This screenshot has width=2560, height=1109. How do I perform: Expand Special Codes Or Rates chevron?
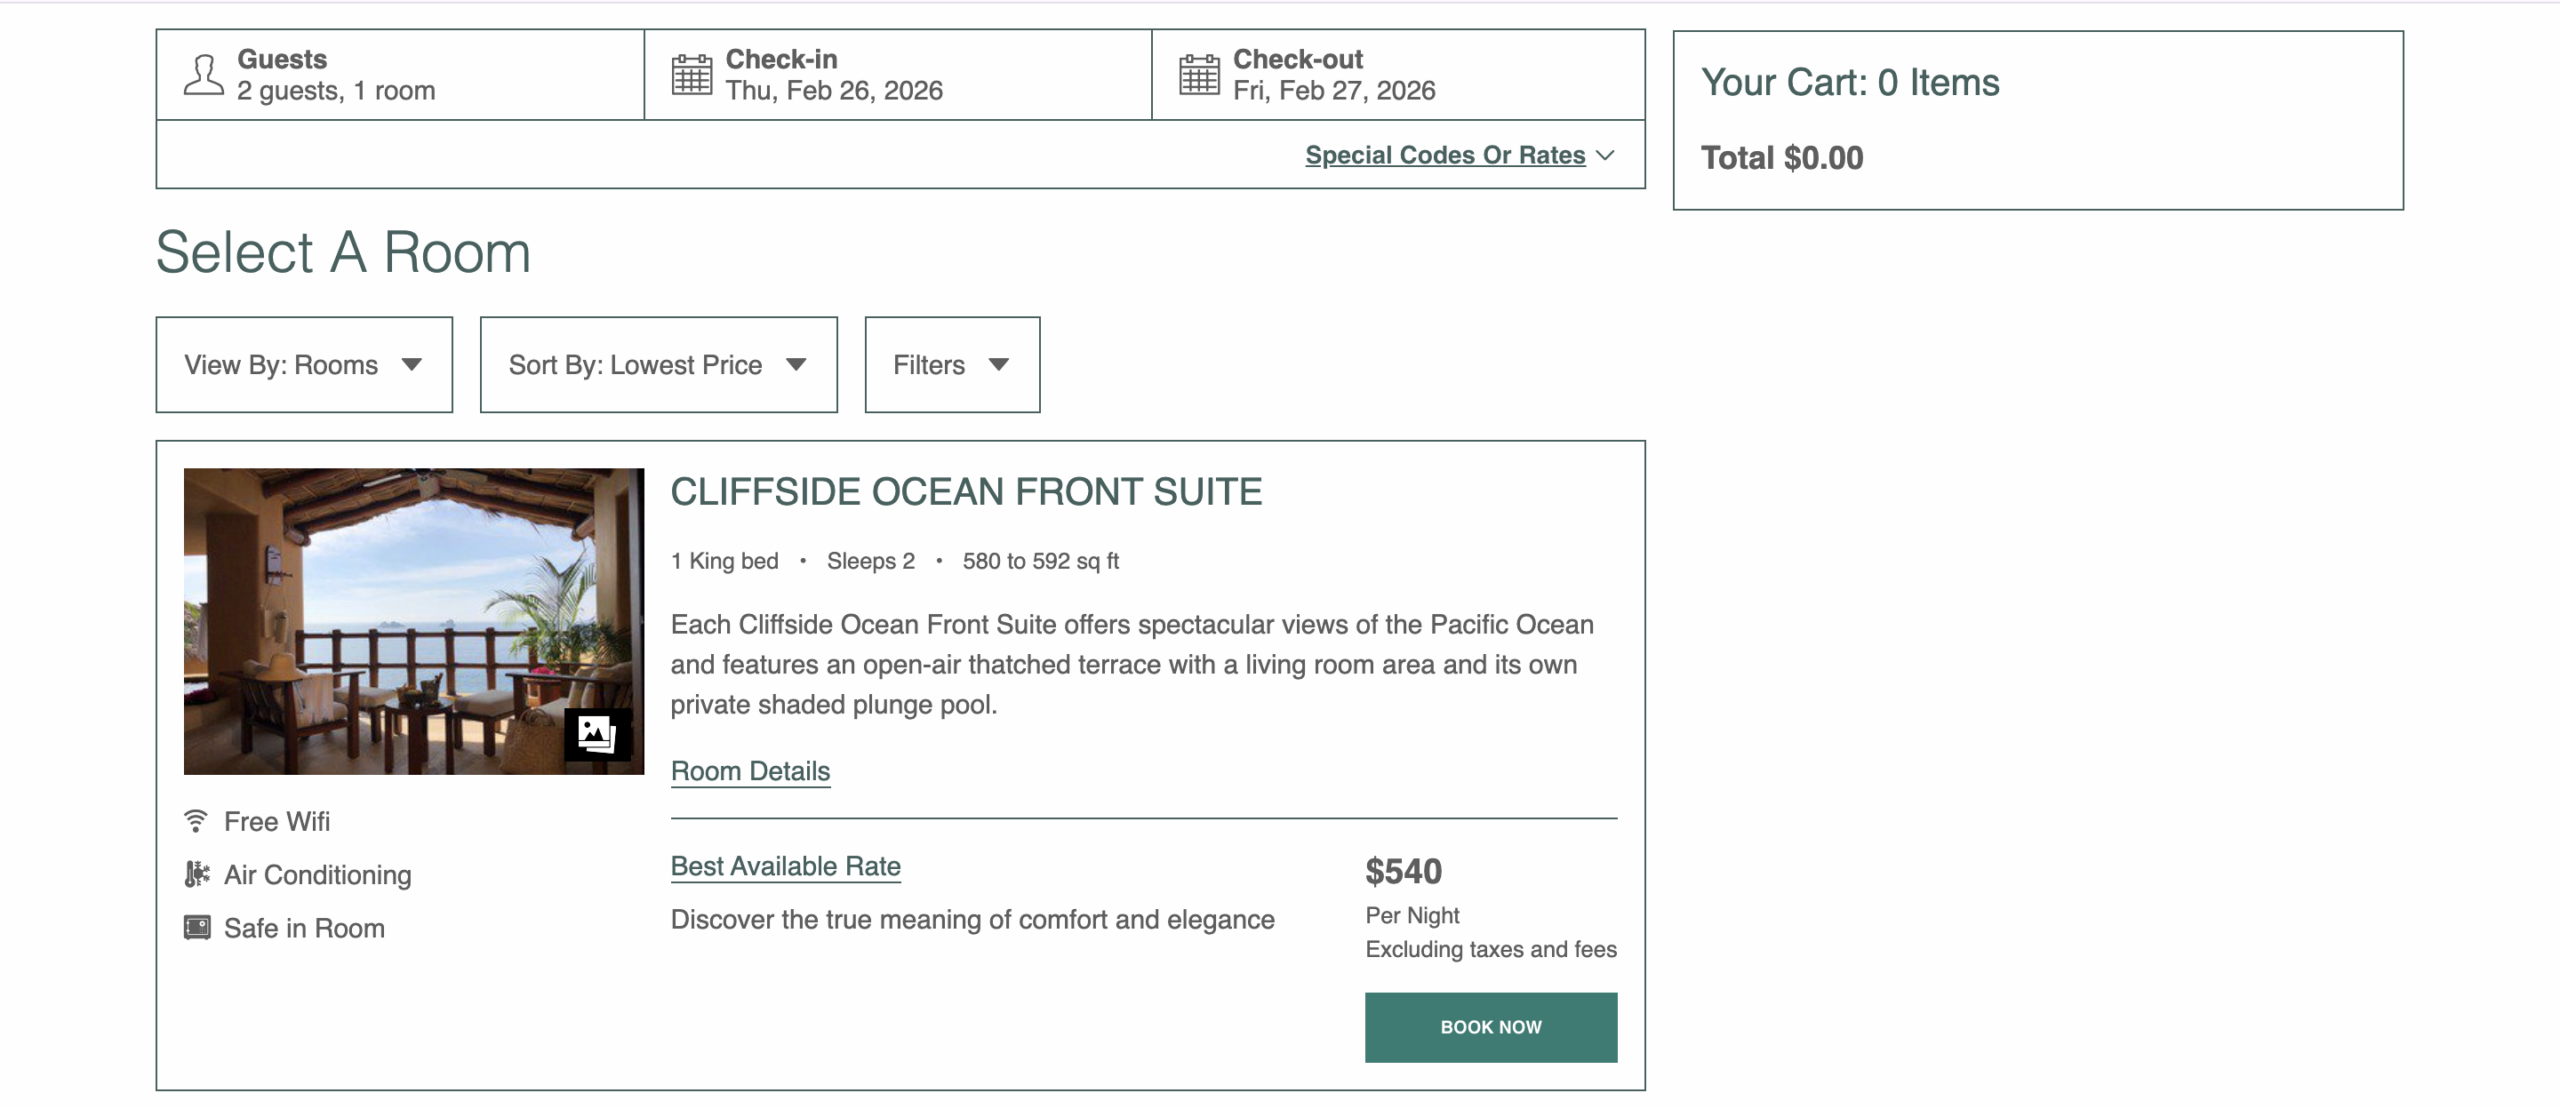pyautogui.click(x=1606, y=155)
